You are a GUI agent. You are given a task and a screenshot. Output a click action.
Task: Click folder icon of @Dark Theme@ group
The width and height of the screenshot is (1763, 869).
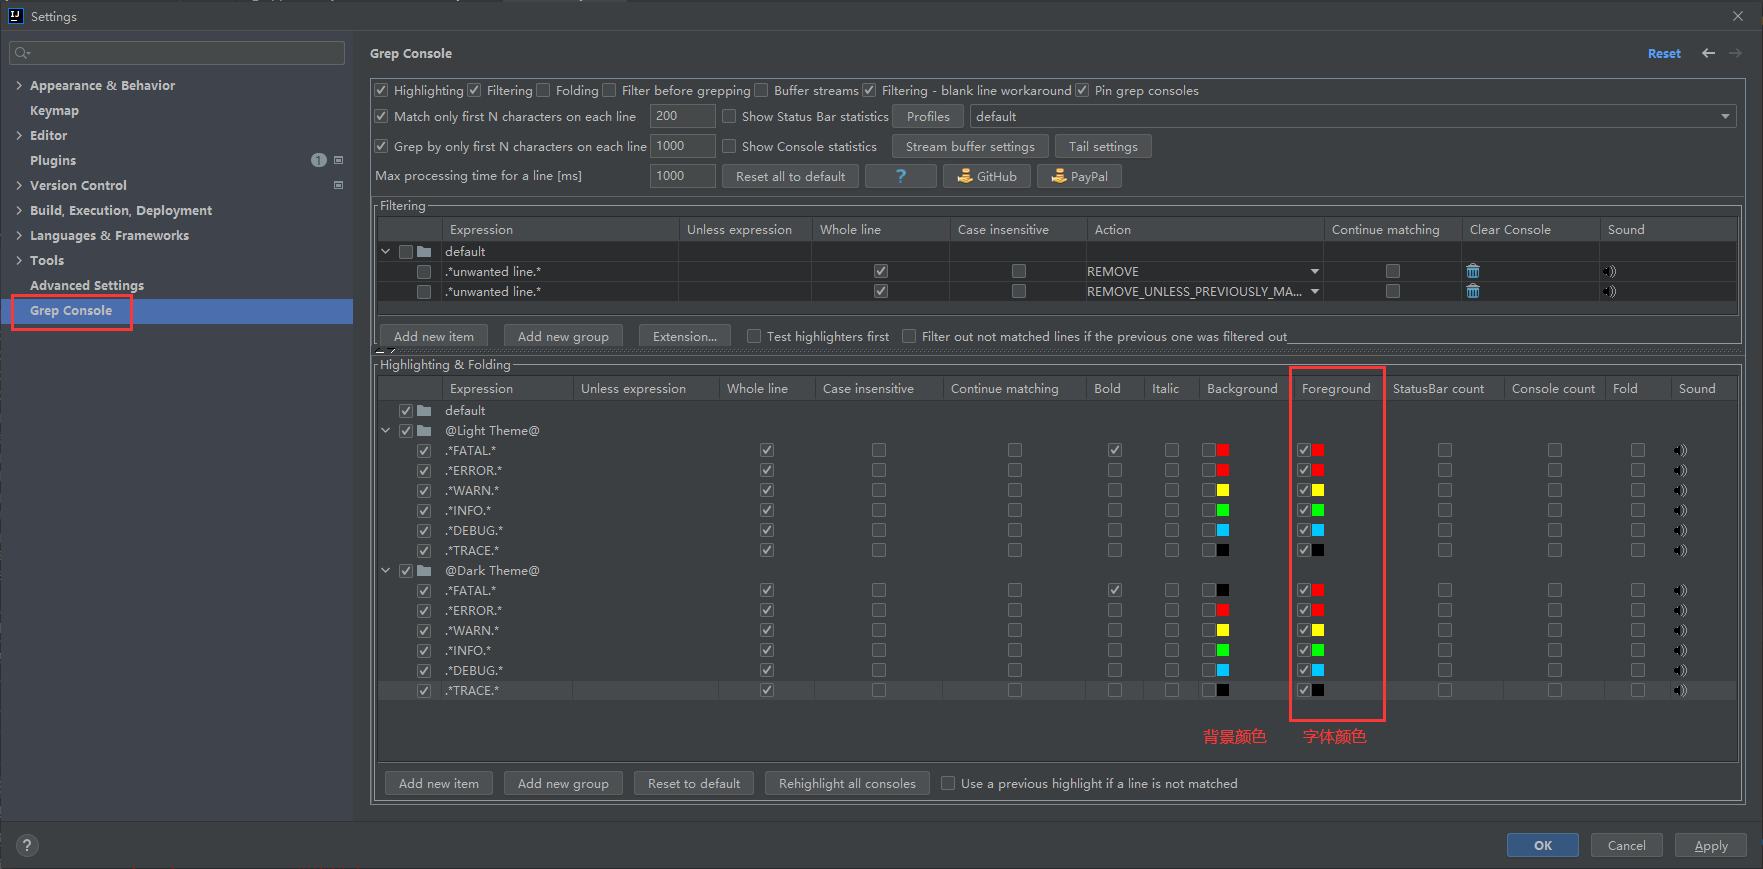(x=424, y=571)
